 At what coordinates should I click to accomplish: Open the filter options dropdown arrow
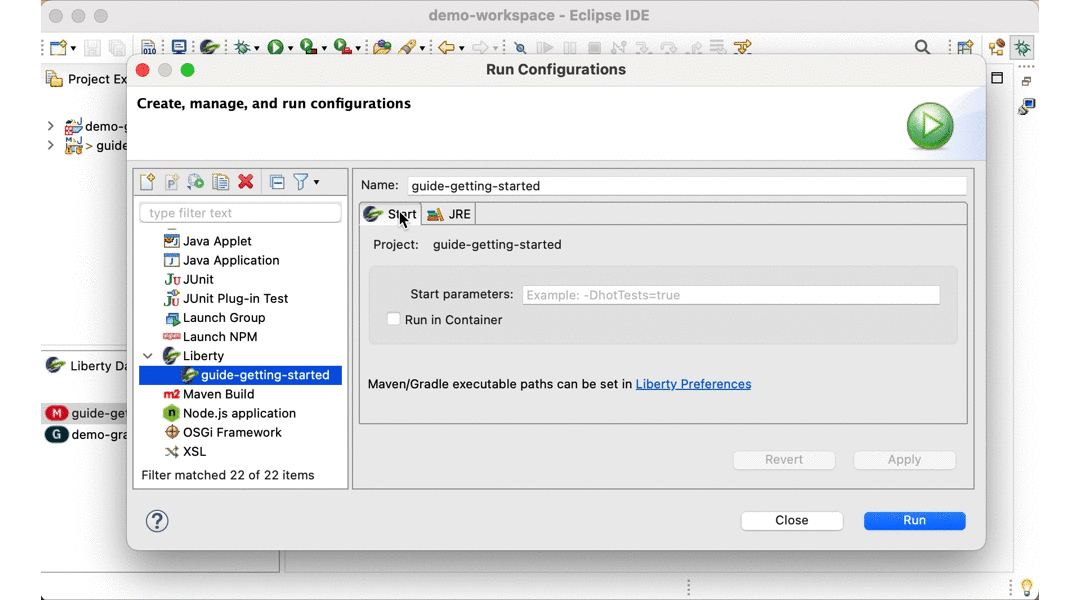pos(317,183)
